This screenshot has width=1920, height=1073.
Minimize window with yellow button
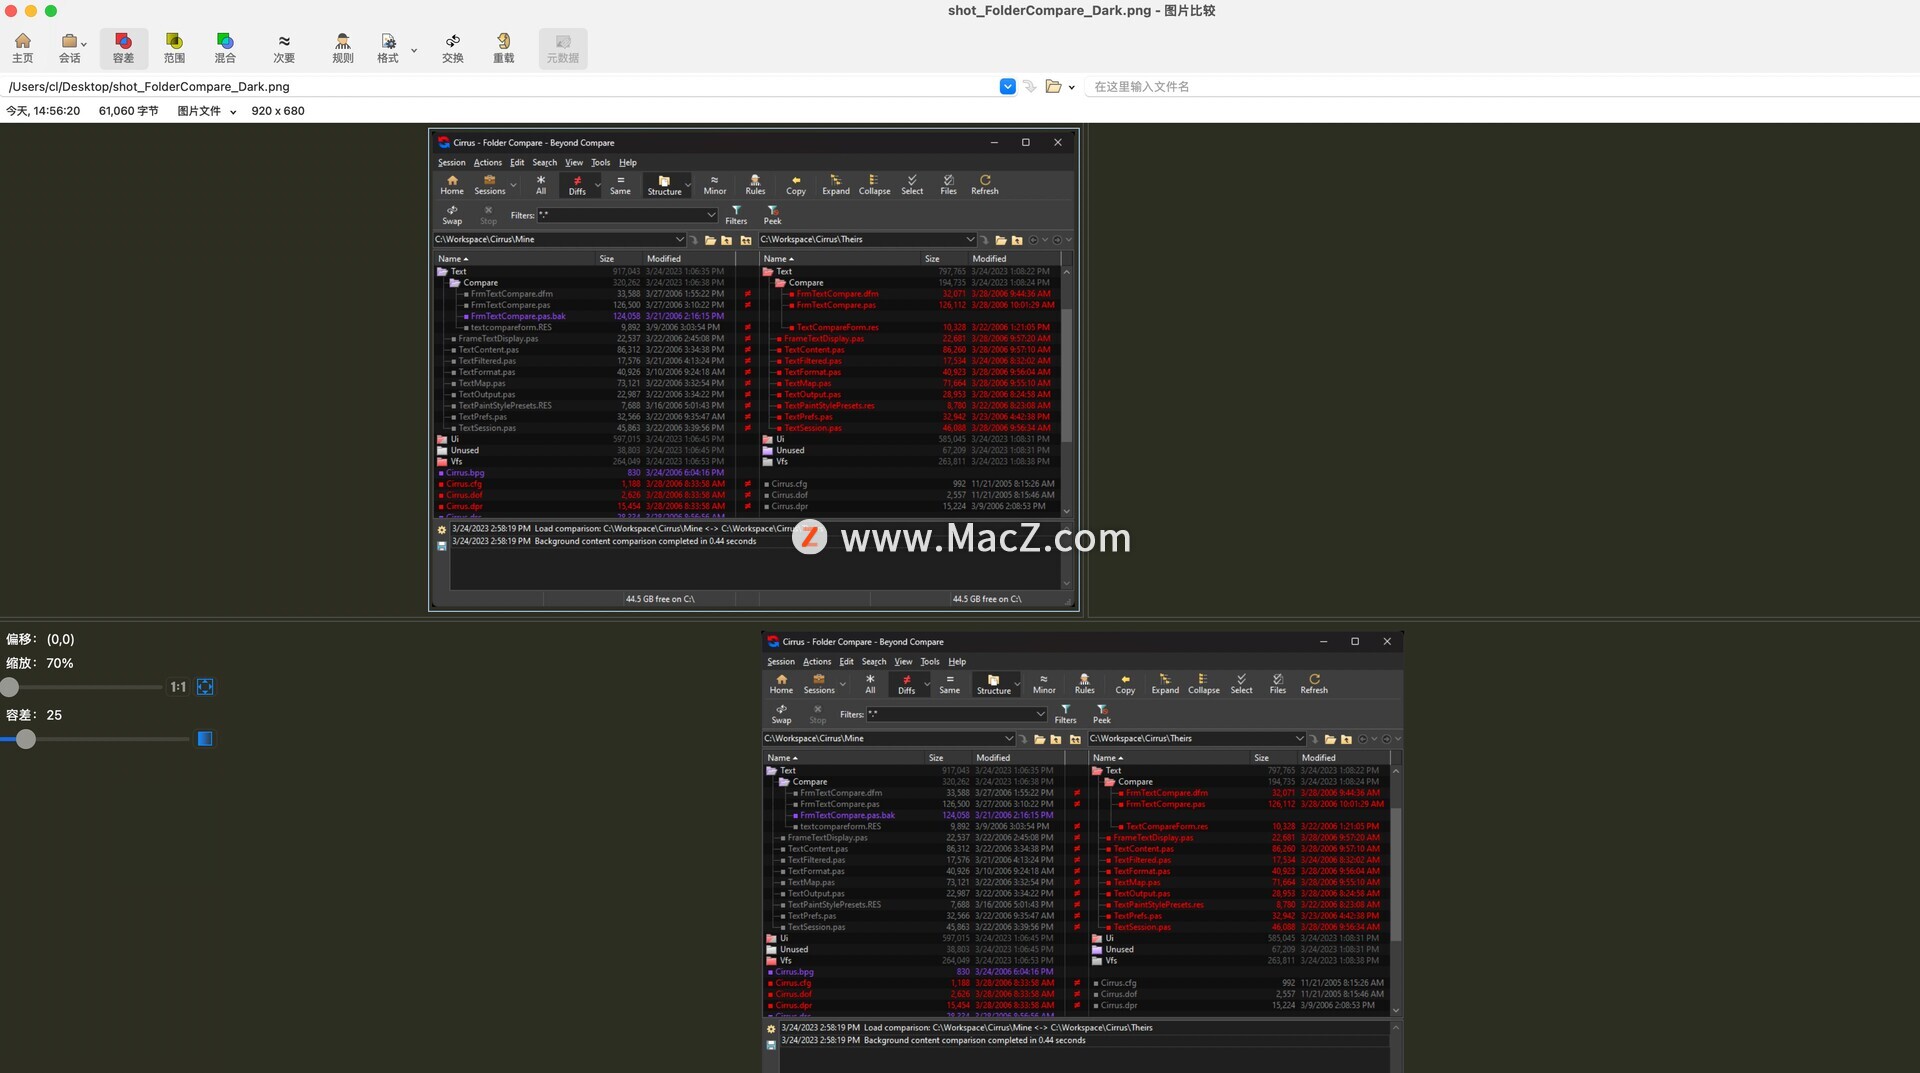(31, 11)
